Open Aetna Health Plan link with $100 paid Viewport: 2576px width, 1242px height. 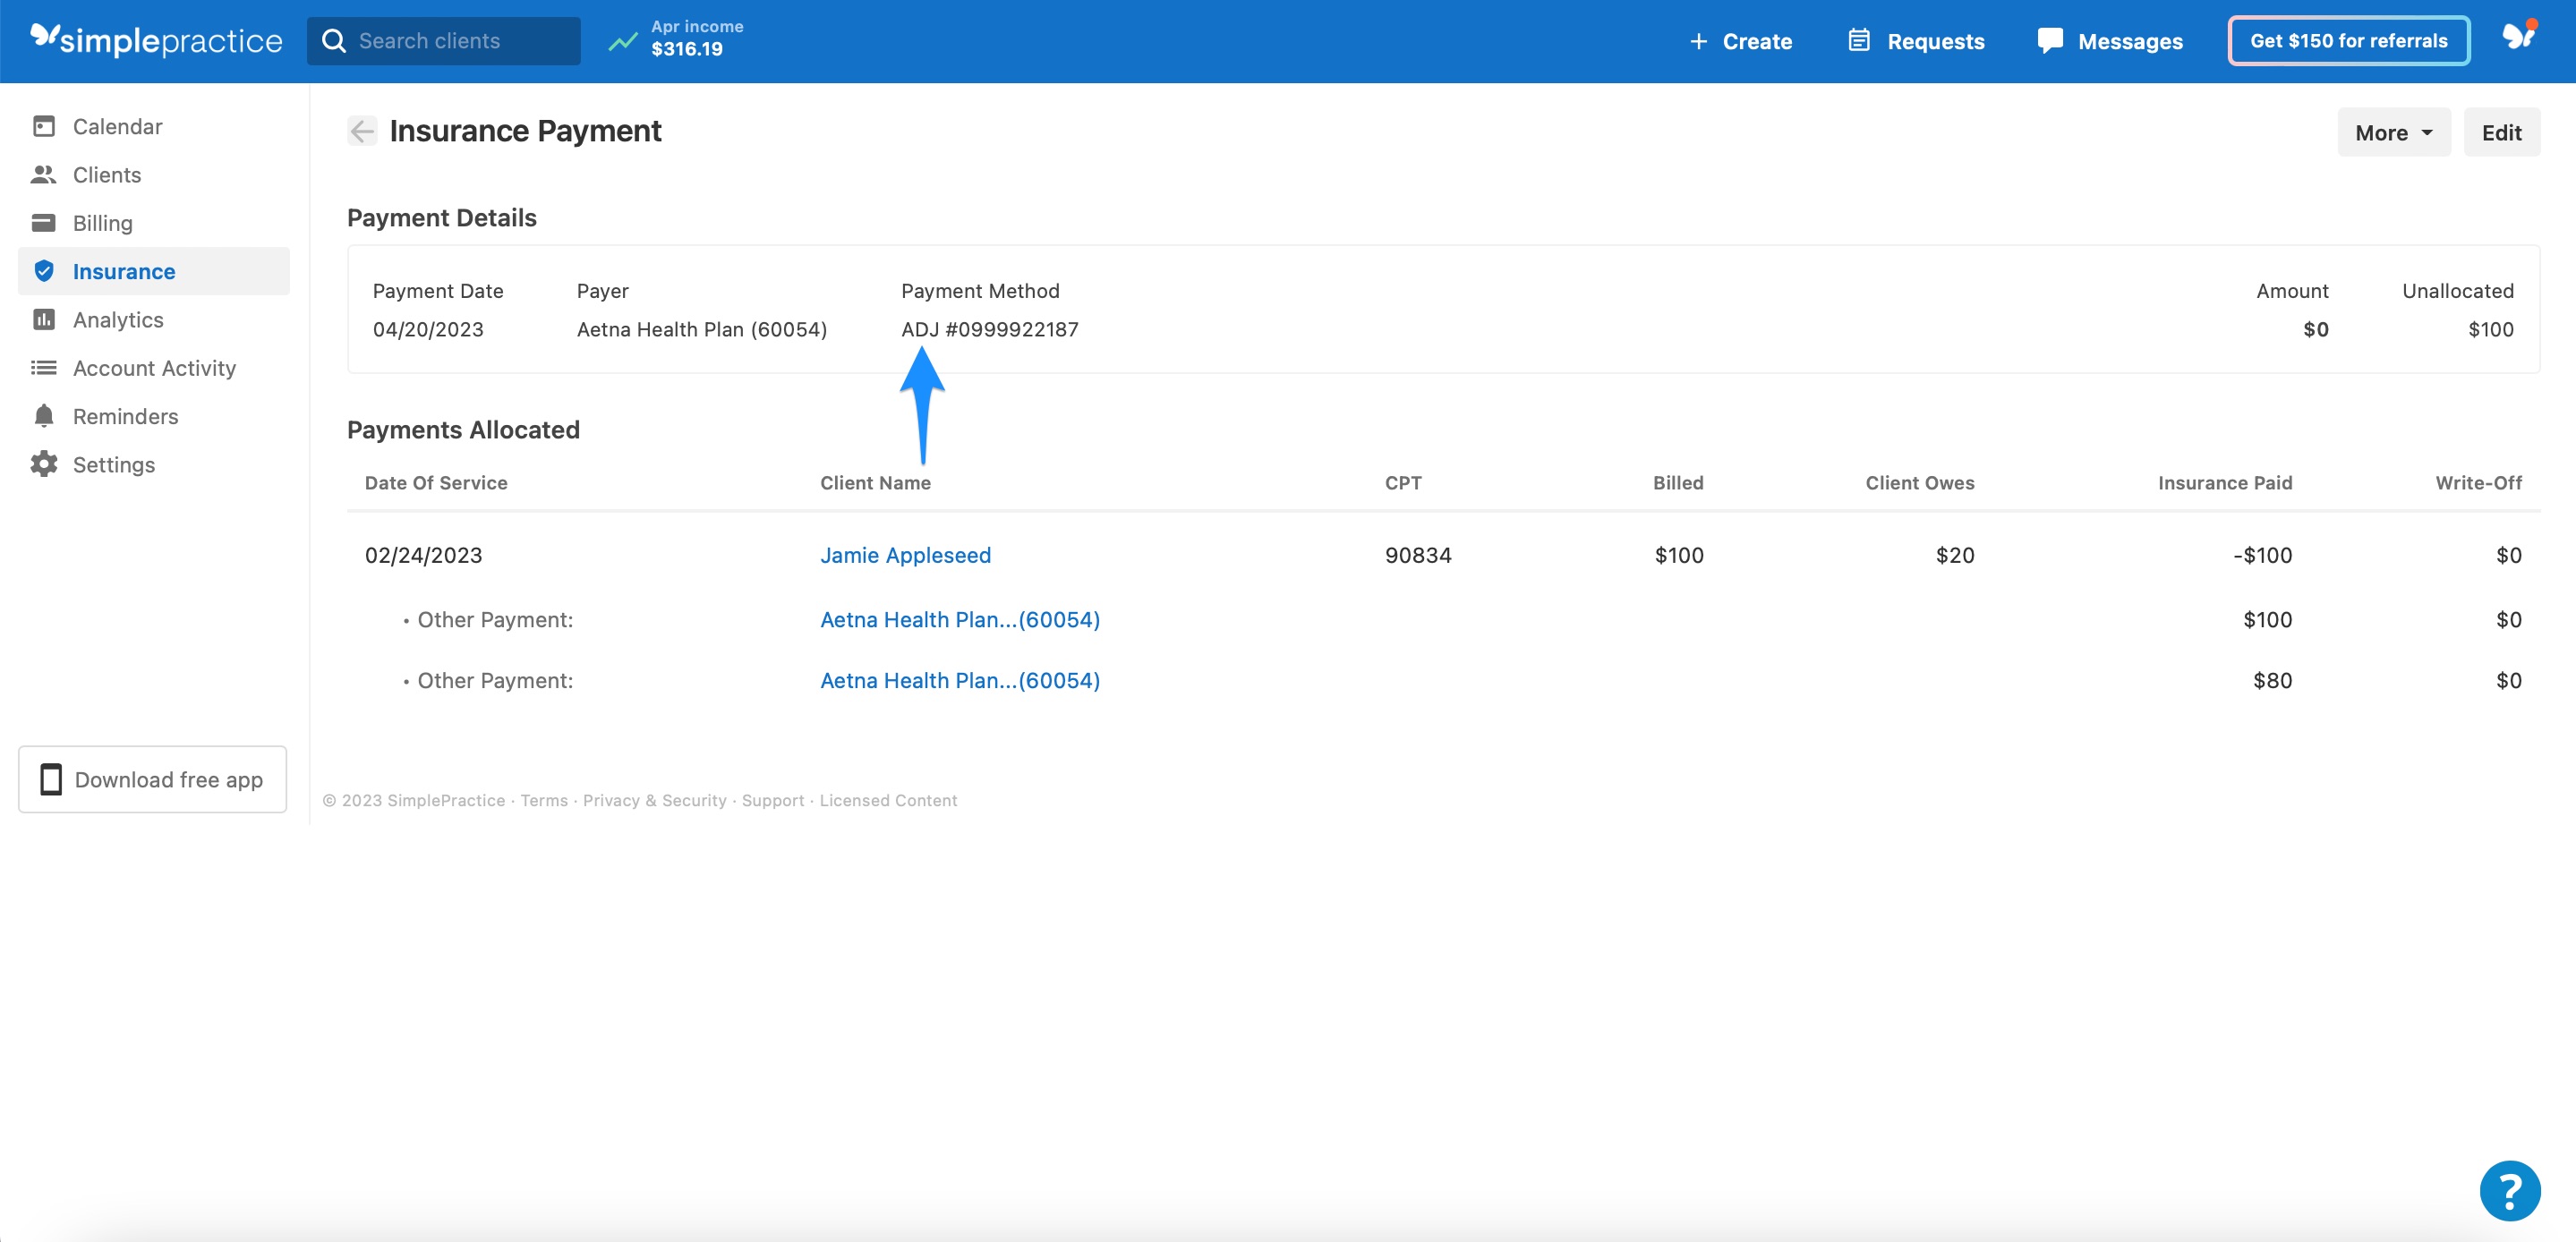coord(960,619)
